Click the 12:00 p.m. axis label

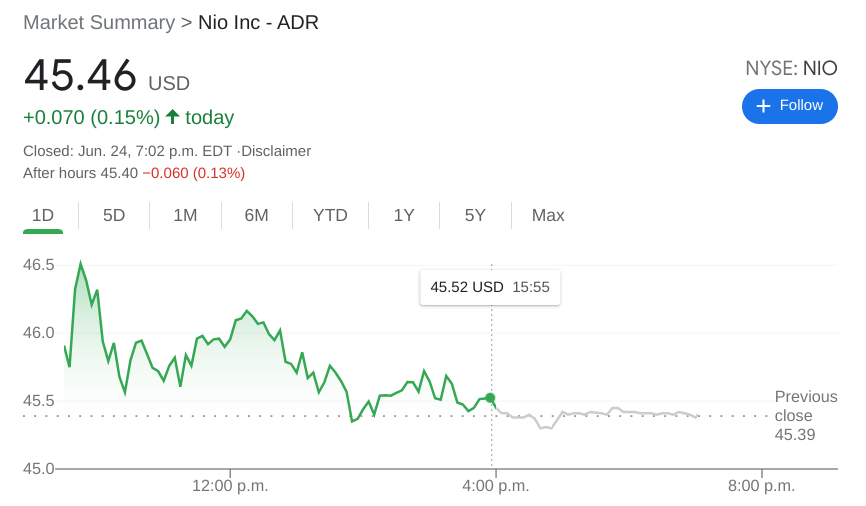point(230,486)
